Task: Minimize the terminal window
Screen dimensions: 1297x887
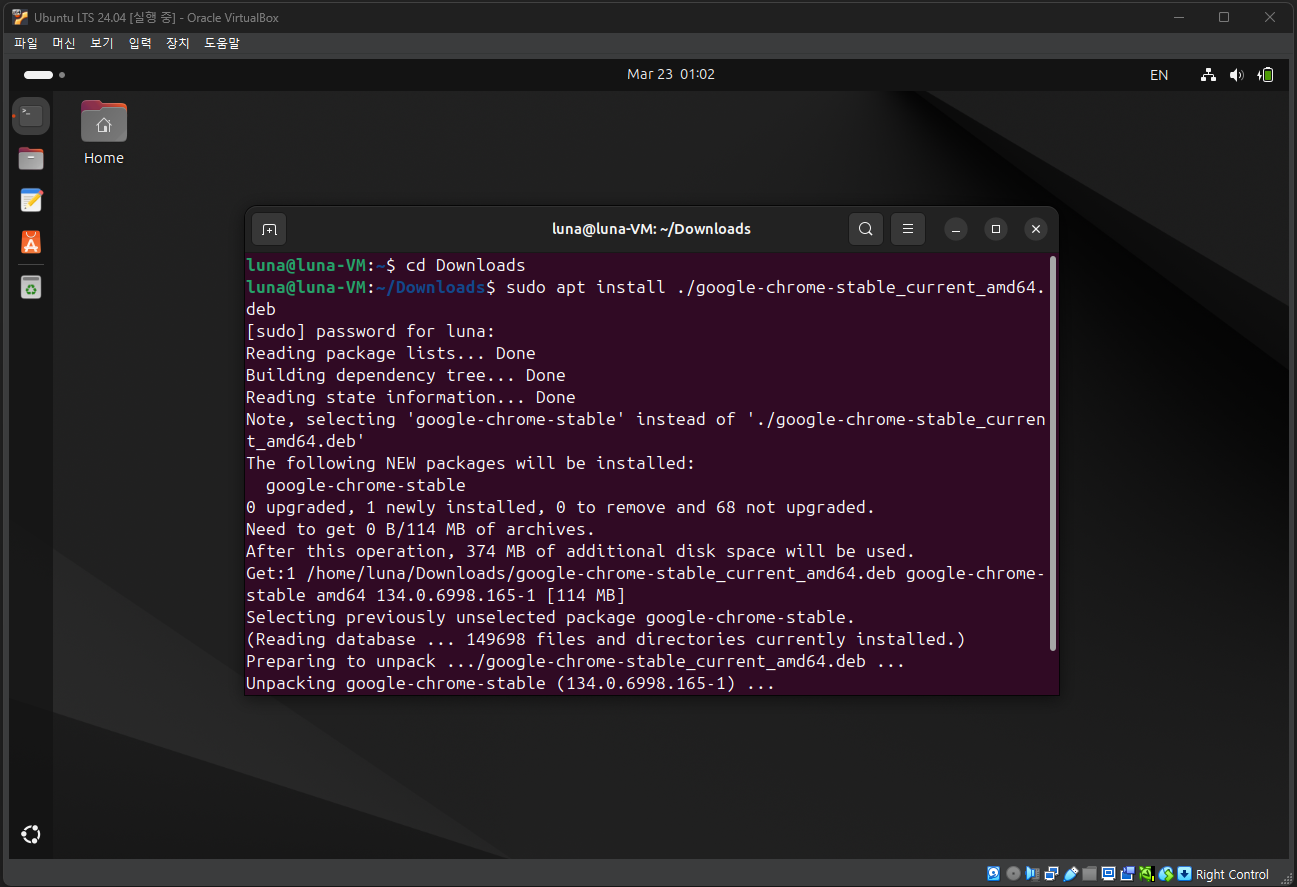Action: click(x=956, y=229)
